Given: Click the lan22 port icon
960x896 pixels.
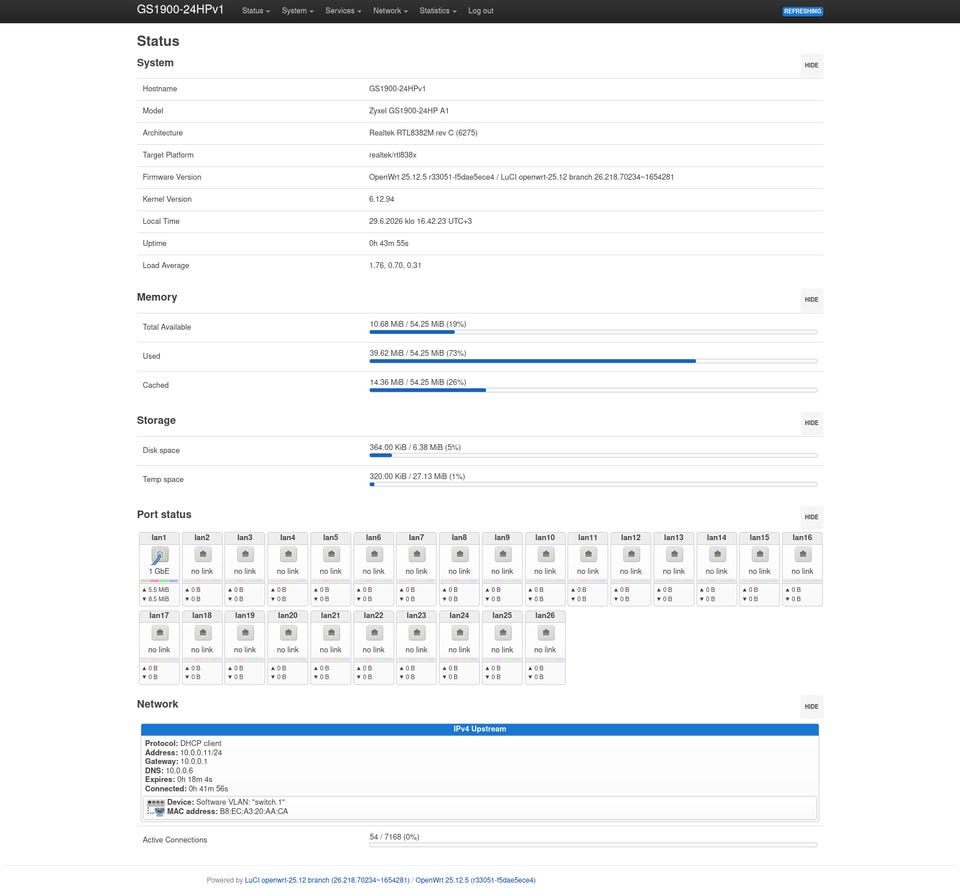Looking at the screenshot, I should point(373,633).
